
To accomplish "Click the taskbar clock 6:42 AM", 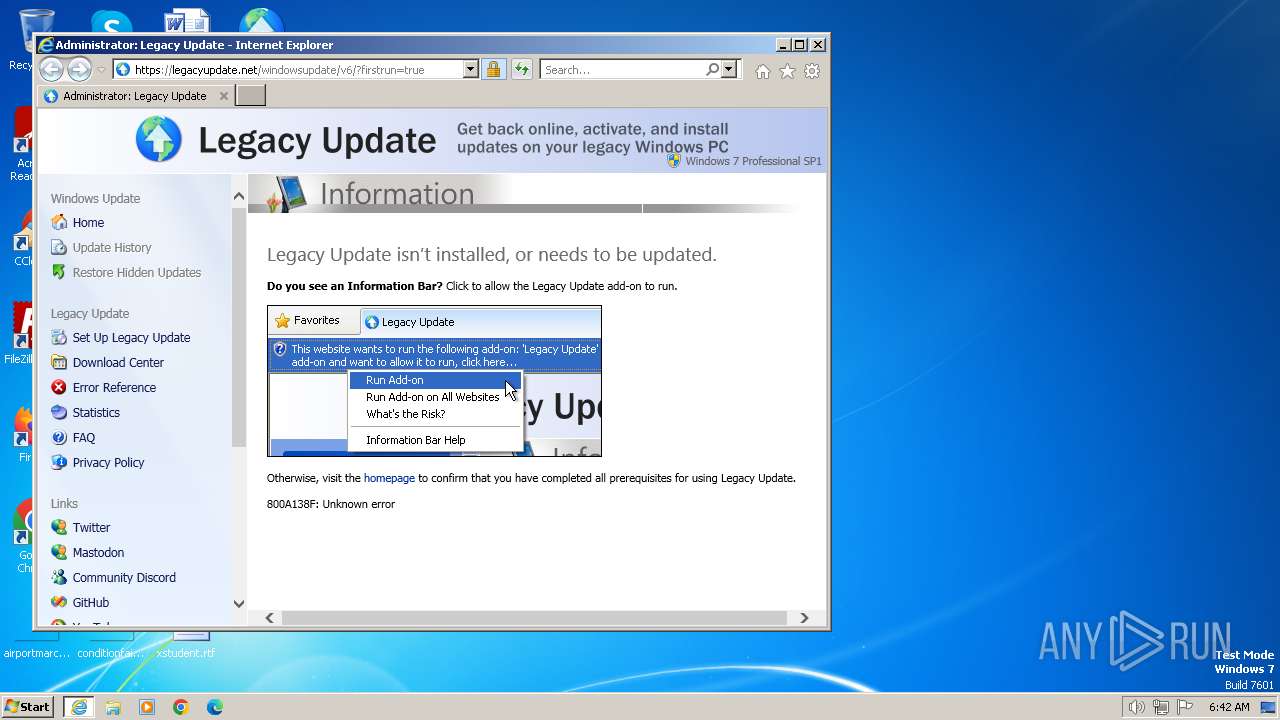I will coord(1229,707).
